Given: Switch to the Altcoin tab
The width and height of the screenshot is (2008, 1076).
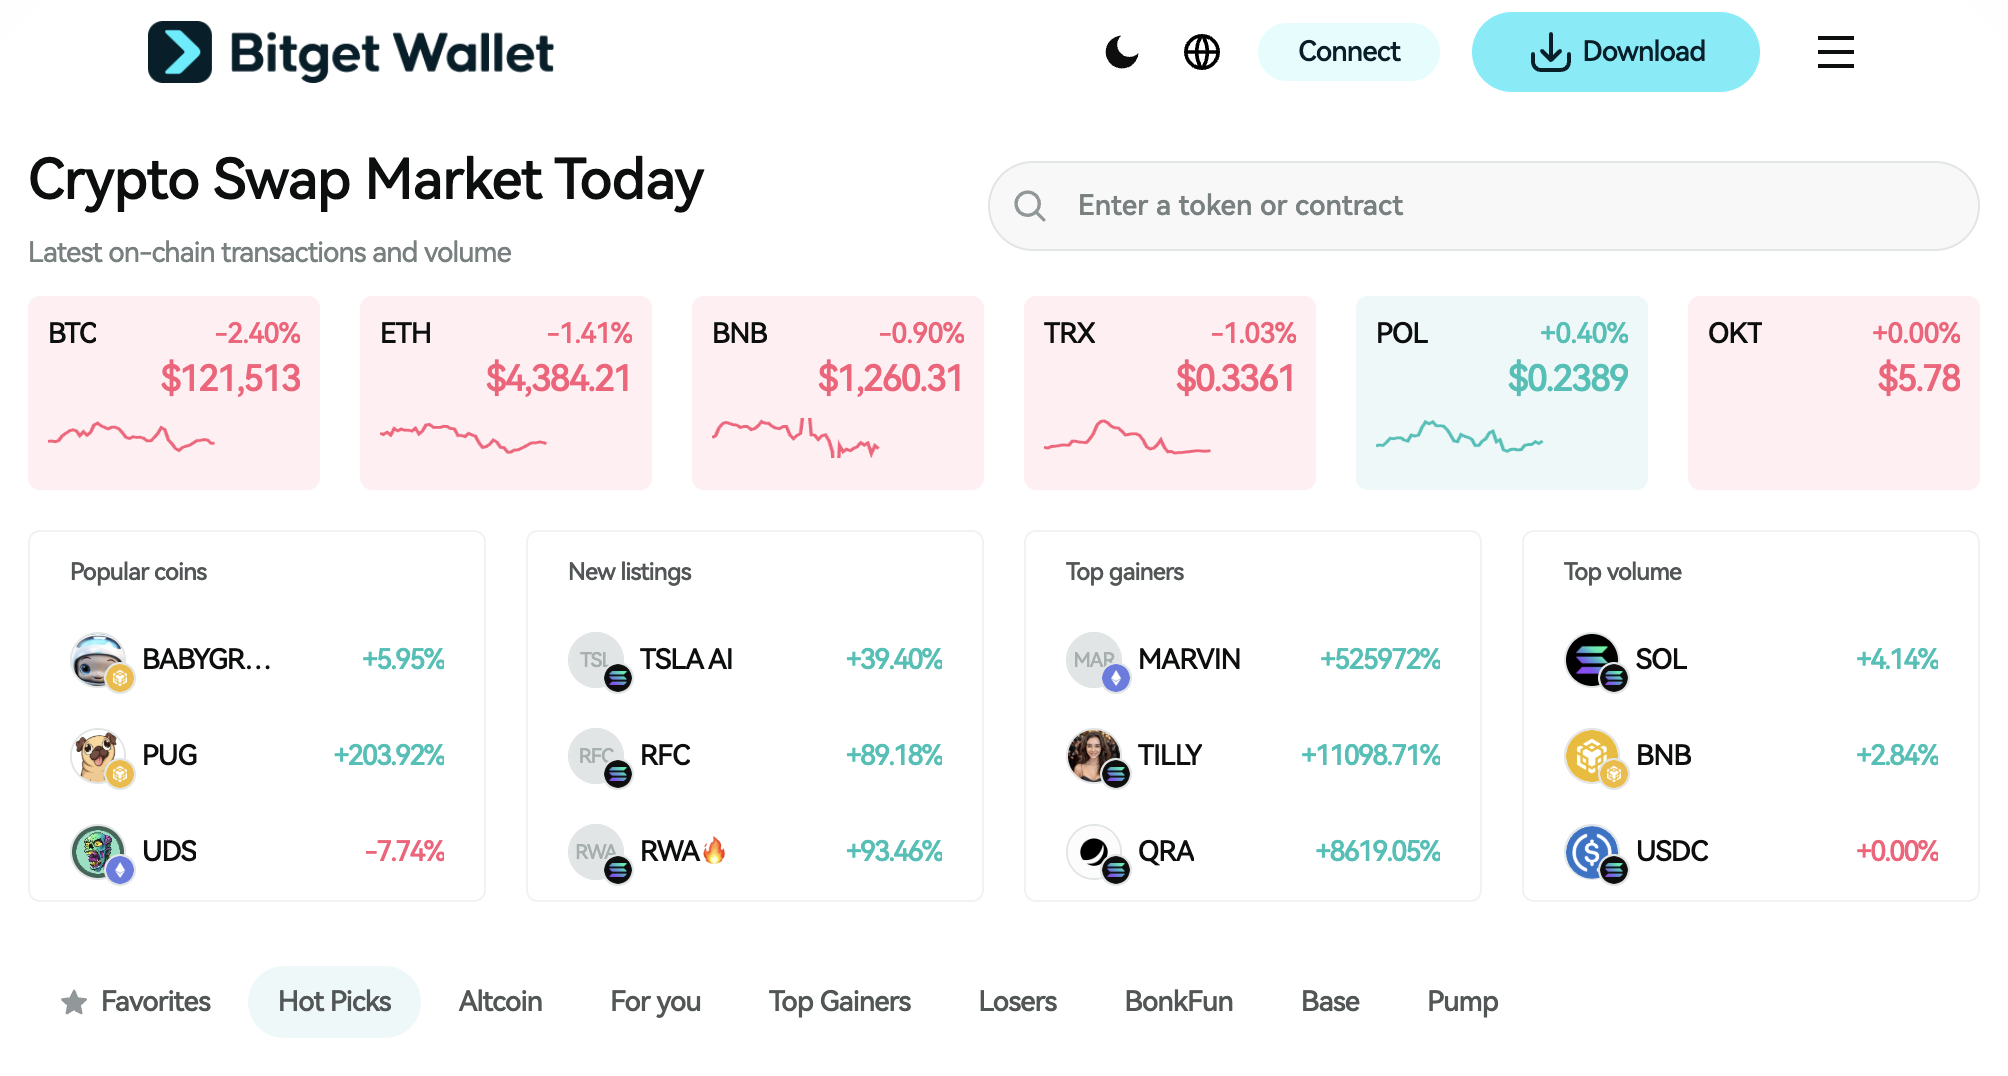Looking at the screenshot, I should [x=500, y=1001].
